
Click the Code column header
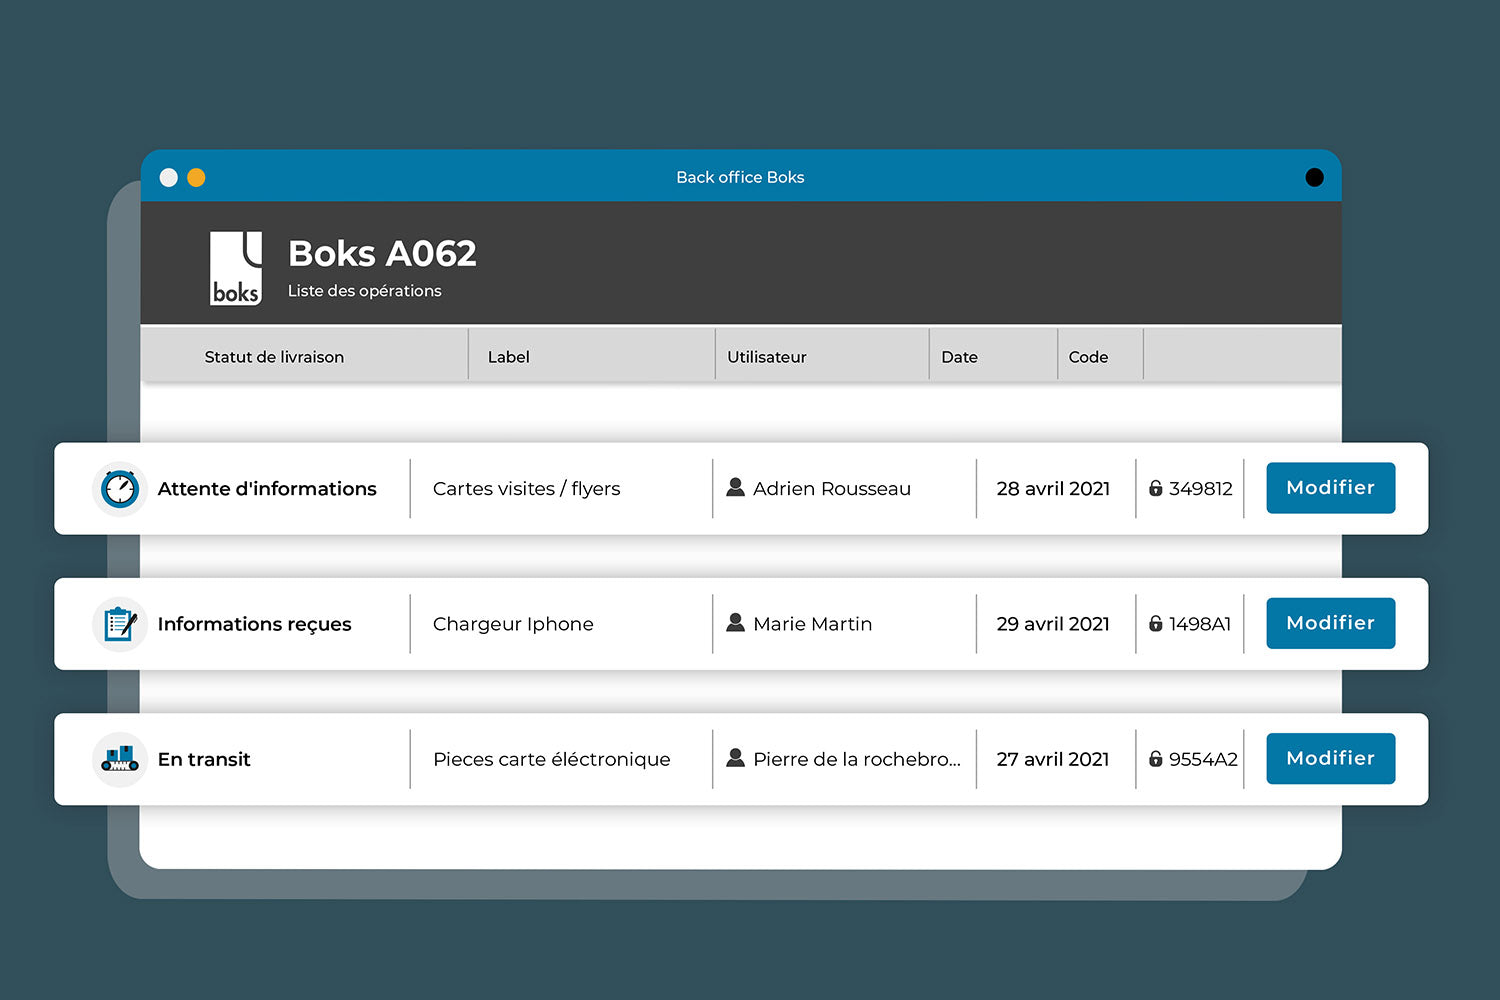(x=1088, y=357)
